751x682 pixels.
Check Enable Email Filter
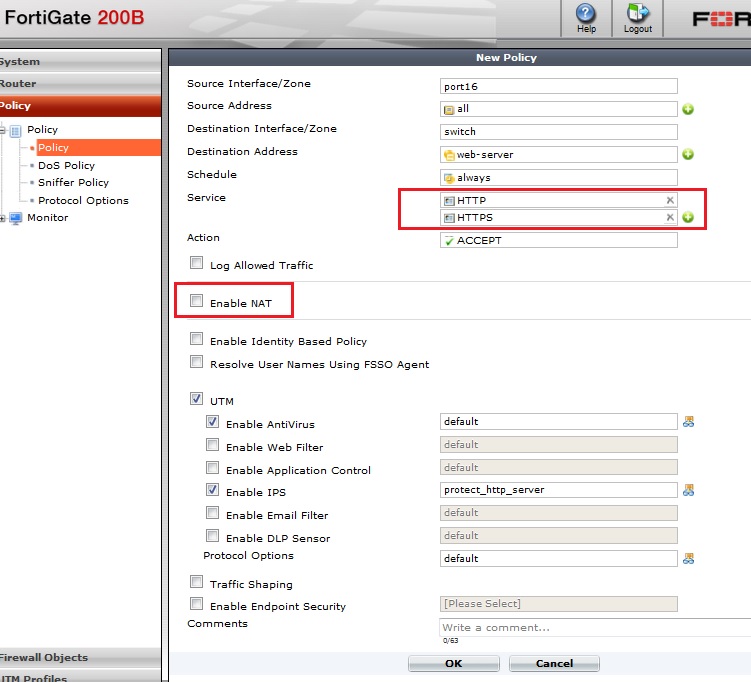click(212, 512)
